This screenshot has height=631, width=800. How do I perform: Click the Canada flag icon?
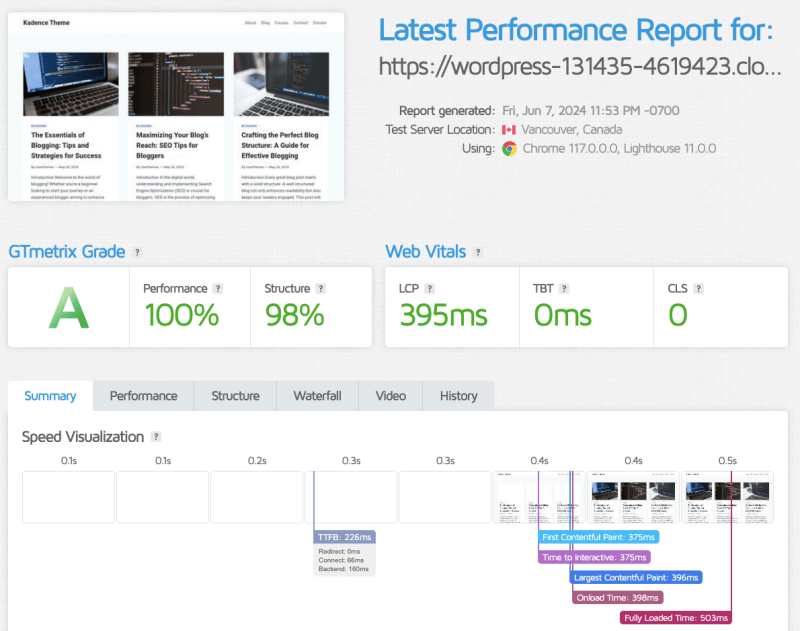[x=509, y=130]
